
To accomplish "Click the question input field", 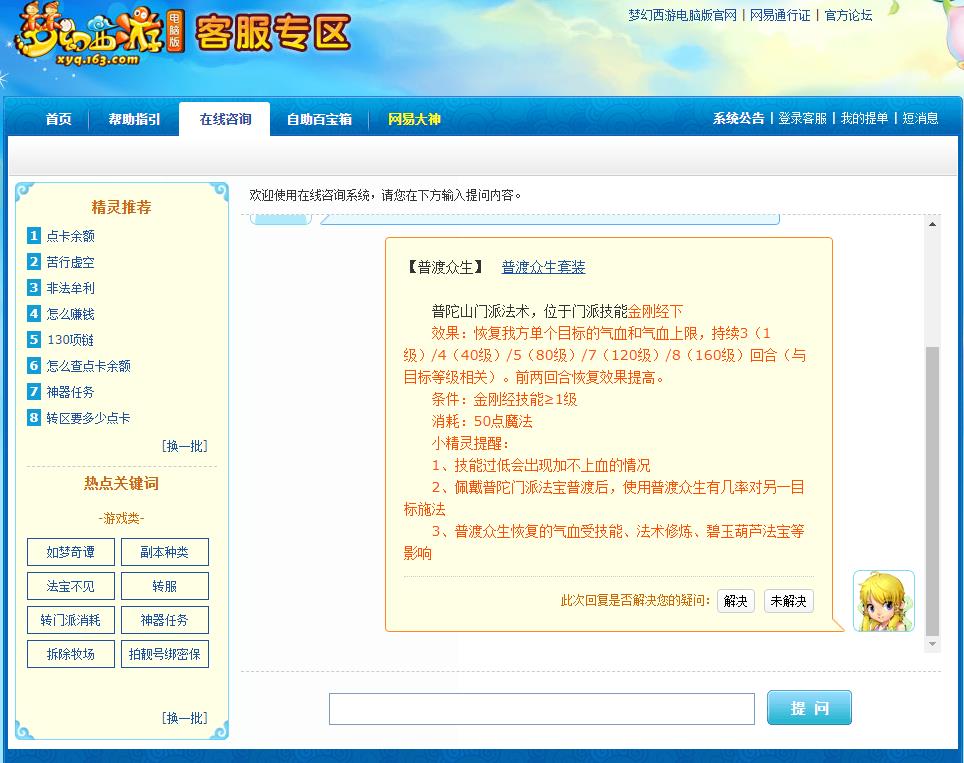I will [x=541, y=708].
